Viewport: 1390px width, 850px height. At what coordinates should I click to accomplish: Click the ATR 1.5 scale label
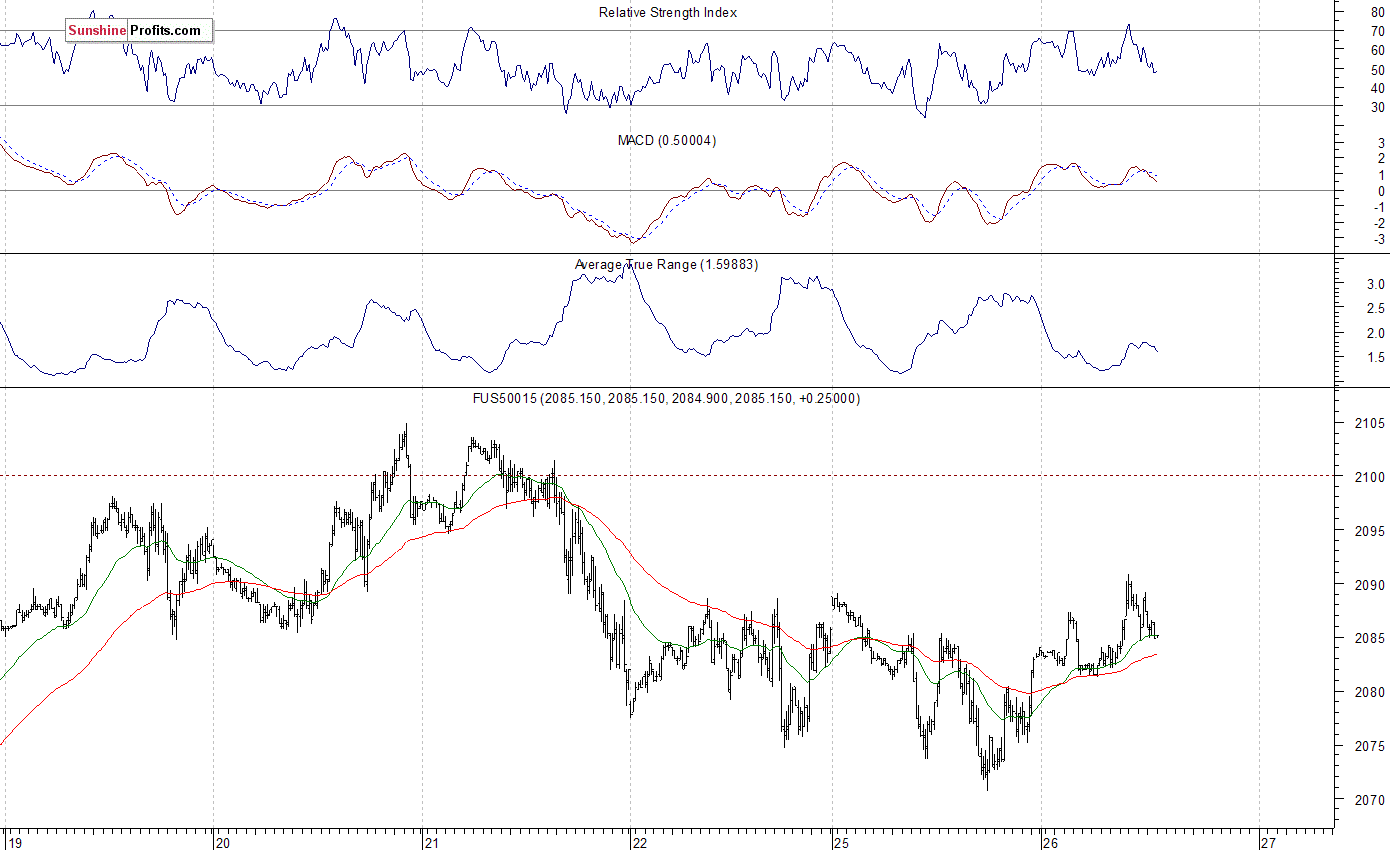[x=1376, y=358]
